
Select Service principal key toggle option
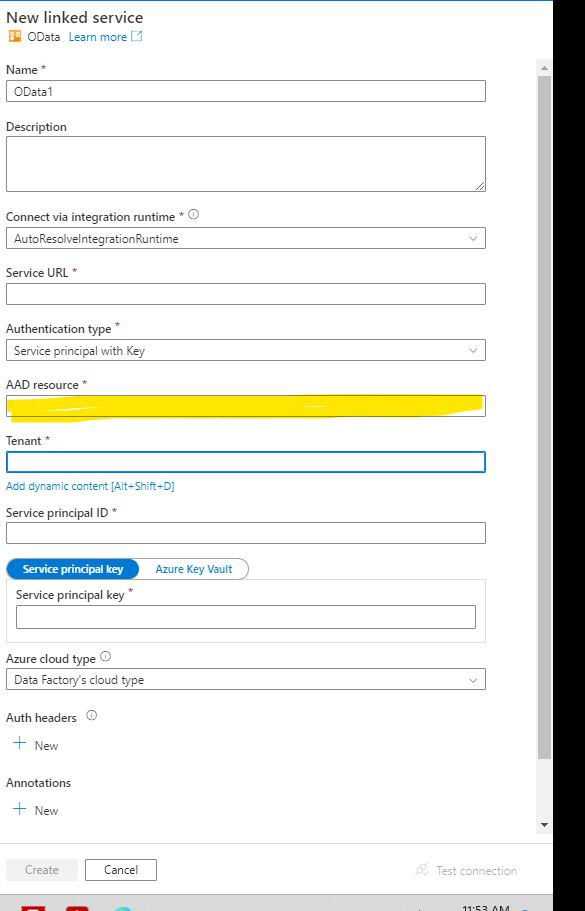click(73, 569)
